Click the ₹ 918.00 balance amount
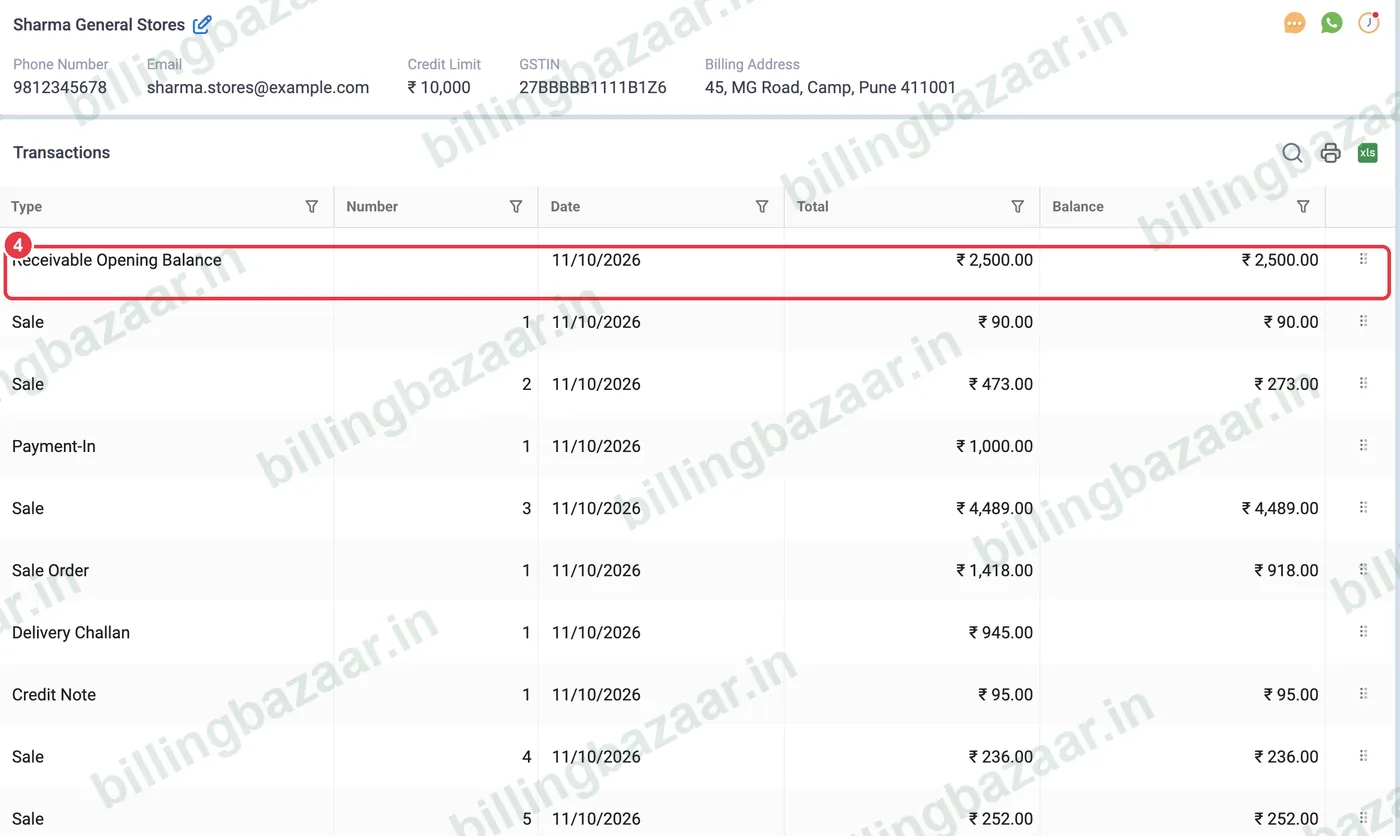 1286,570
